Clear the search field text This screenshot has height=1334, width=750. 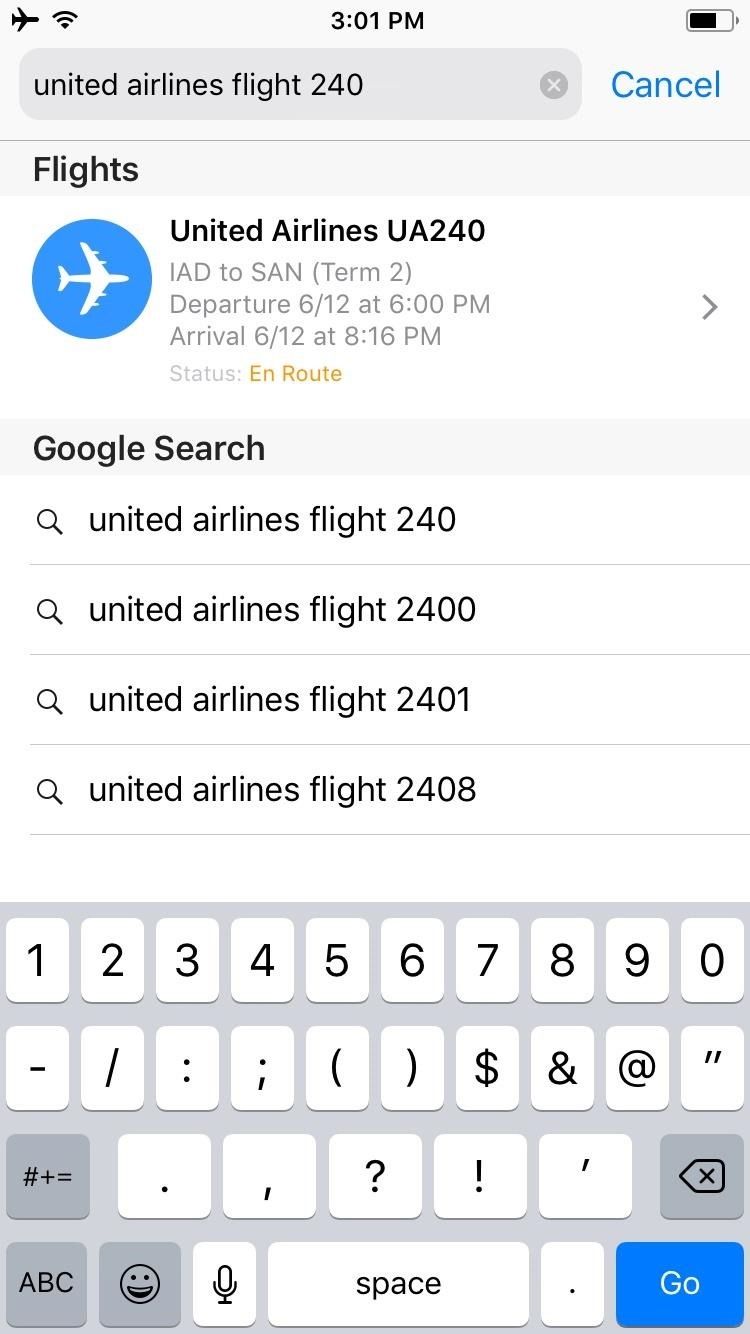pyautogui.click(x=553, y=85)
